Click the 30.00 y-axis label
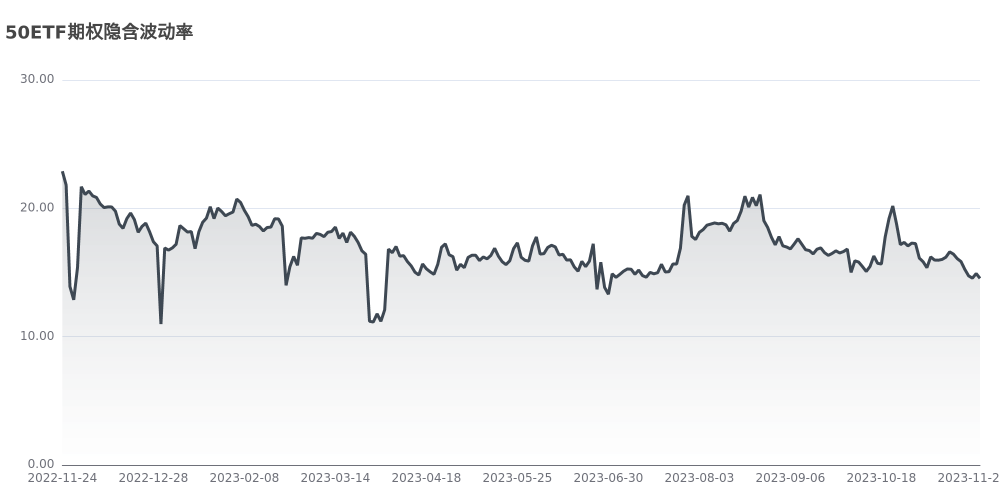 click(x=38, y=80)
